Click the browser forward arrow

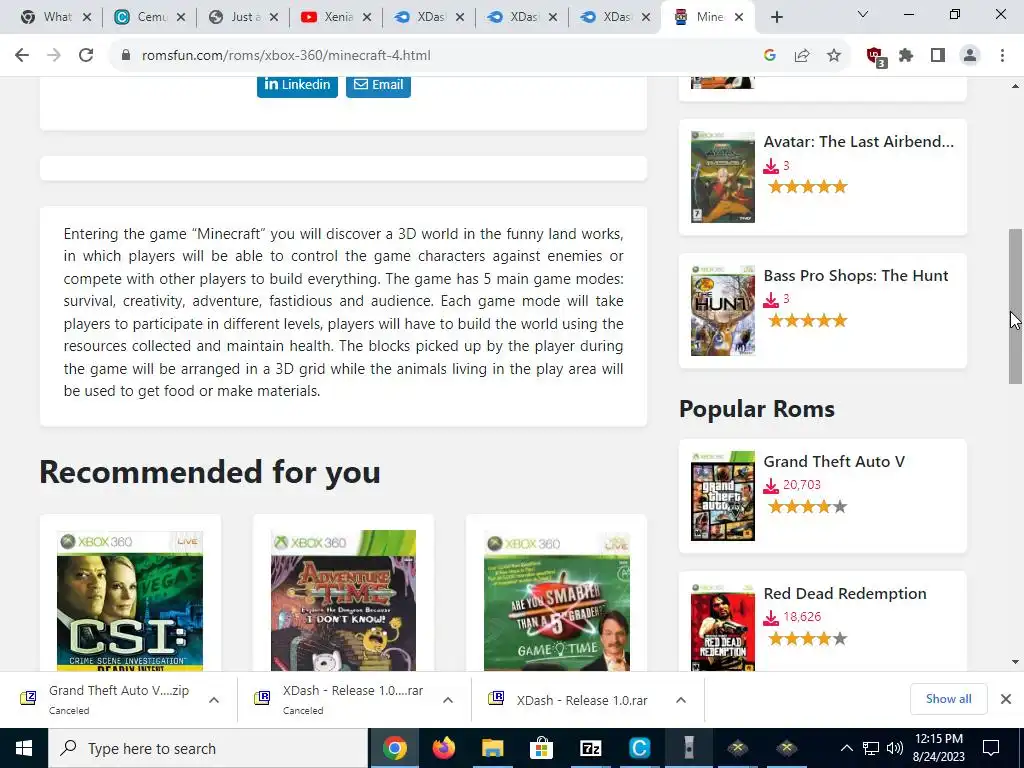pos(54,56)
